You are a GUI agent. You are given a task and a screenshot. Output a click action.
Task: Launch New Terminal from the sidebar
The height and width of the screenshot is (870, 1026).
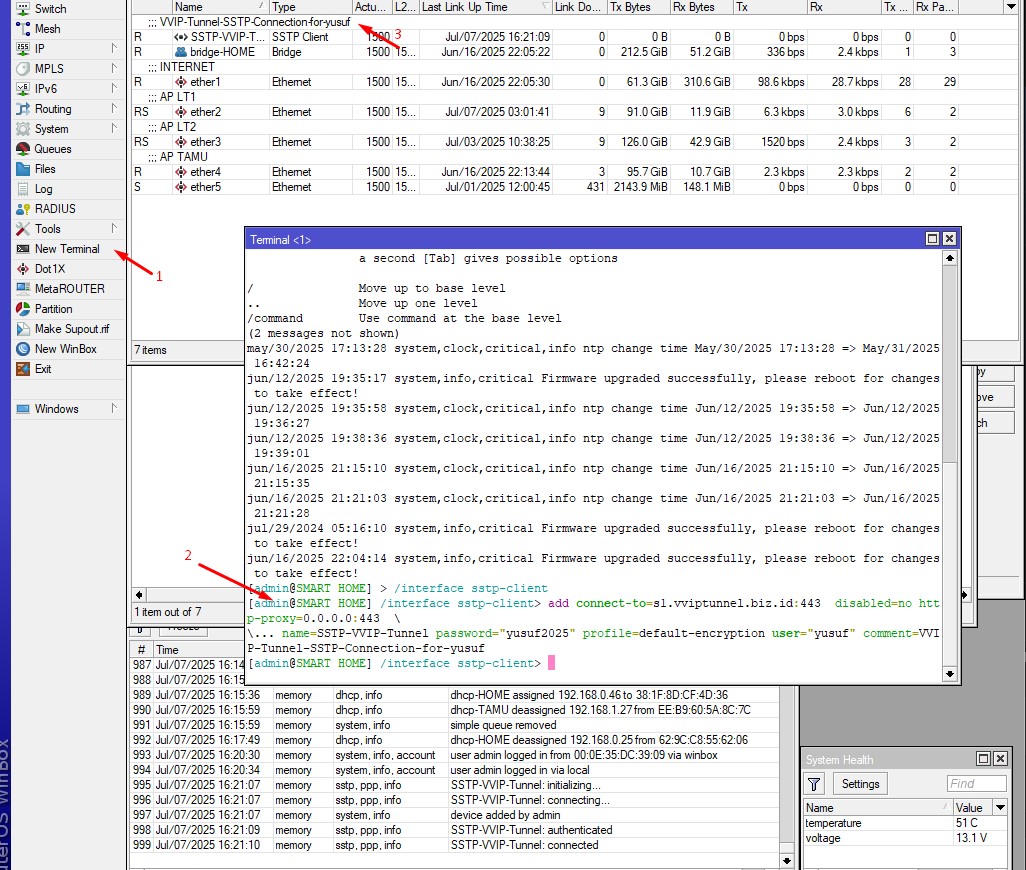pyautogui.click(x=67, y=249)
